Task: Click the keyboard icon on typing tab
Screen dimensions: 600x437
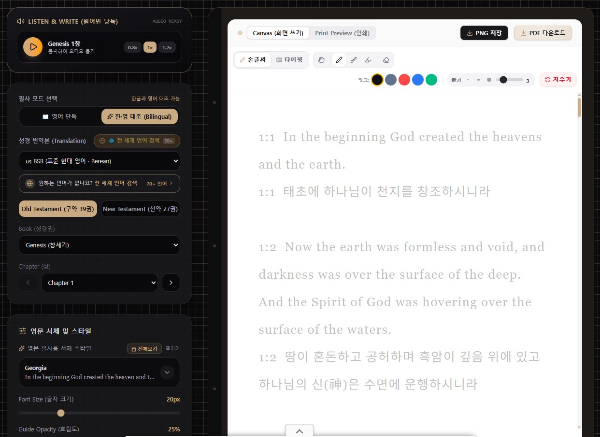Action: [x=279, y=60]
